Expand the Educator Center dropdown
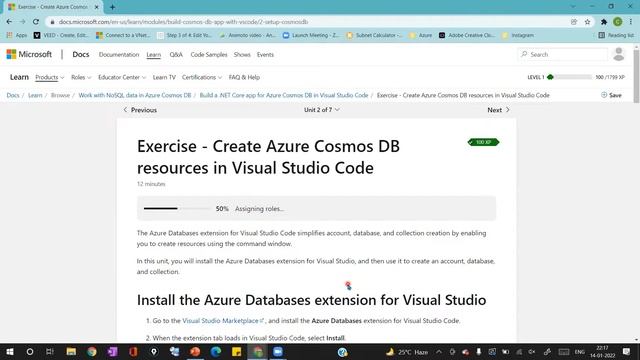The width and height of the screenshot is (640, 360). 122,77
